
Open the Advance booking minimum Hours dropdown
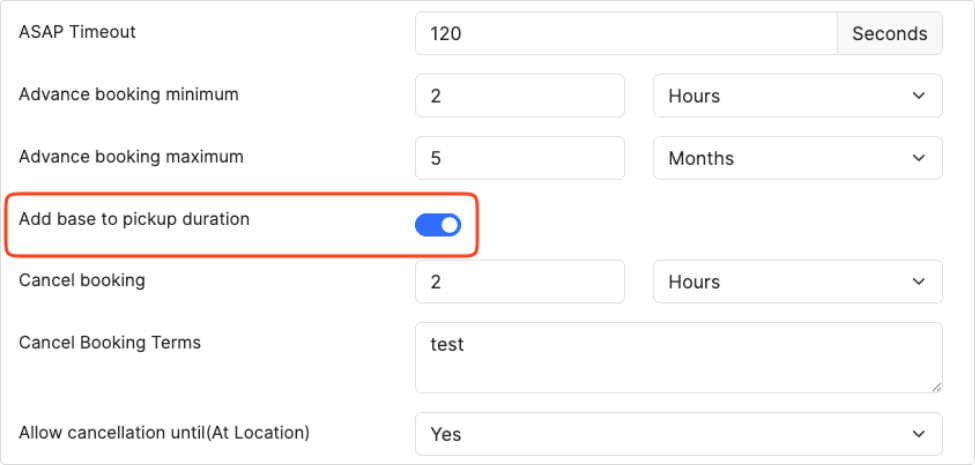pyautogui.click(x=798, y=96)
